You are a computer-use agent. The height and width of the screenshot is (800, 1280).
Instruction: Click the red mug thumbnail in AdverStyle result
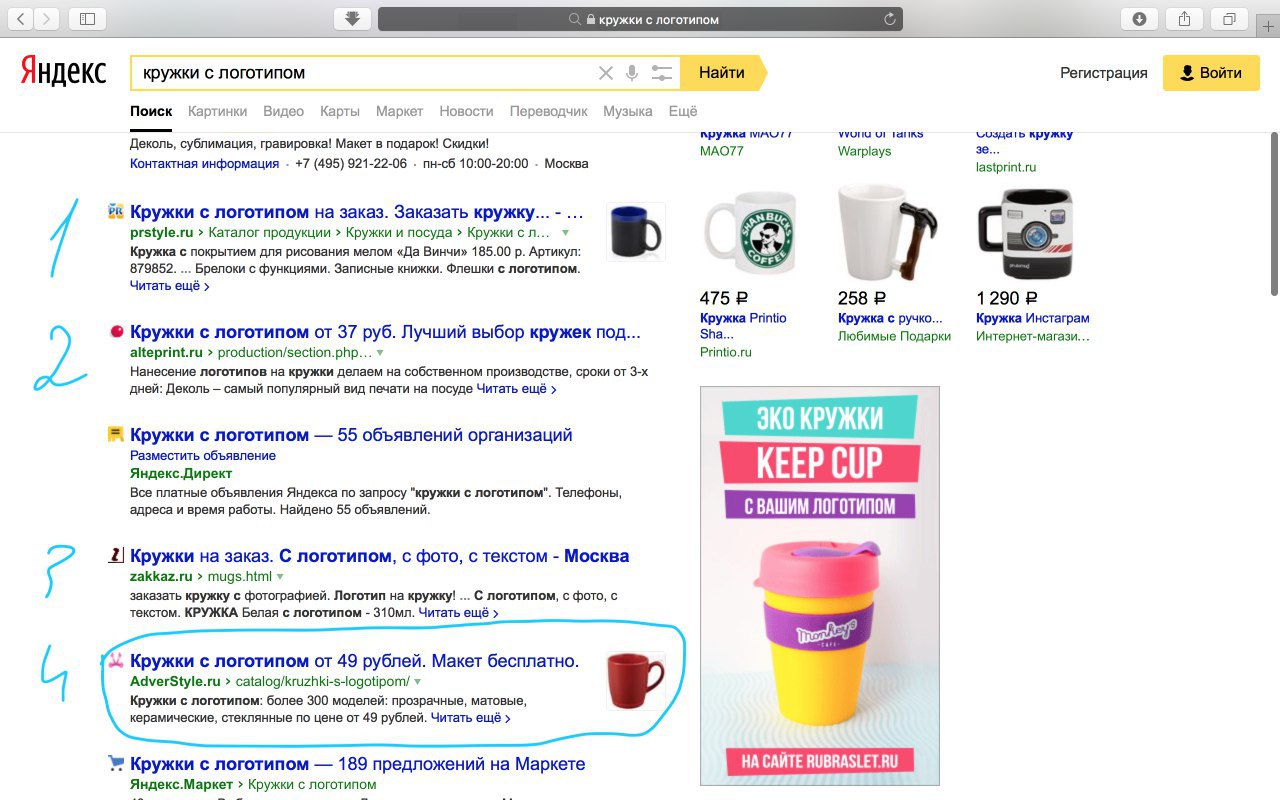coord(636,681)
